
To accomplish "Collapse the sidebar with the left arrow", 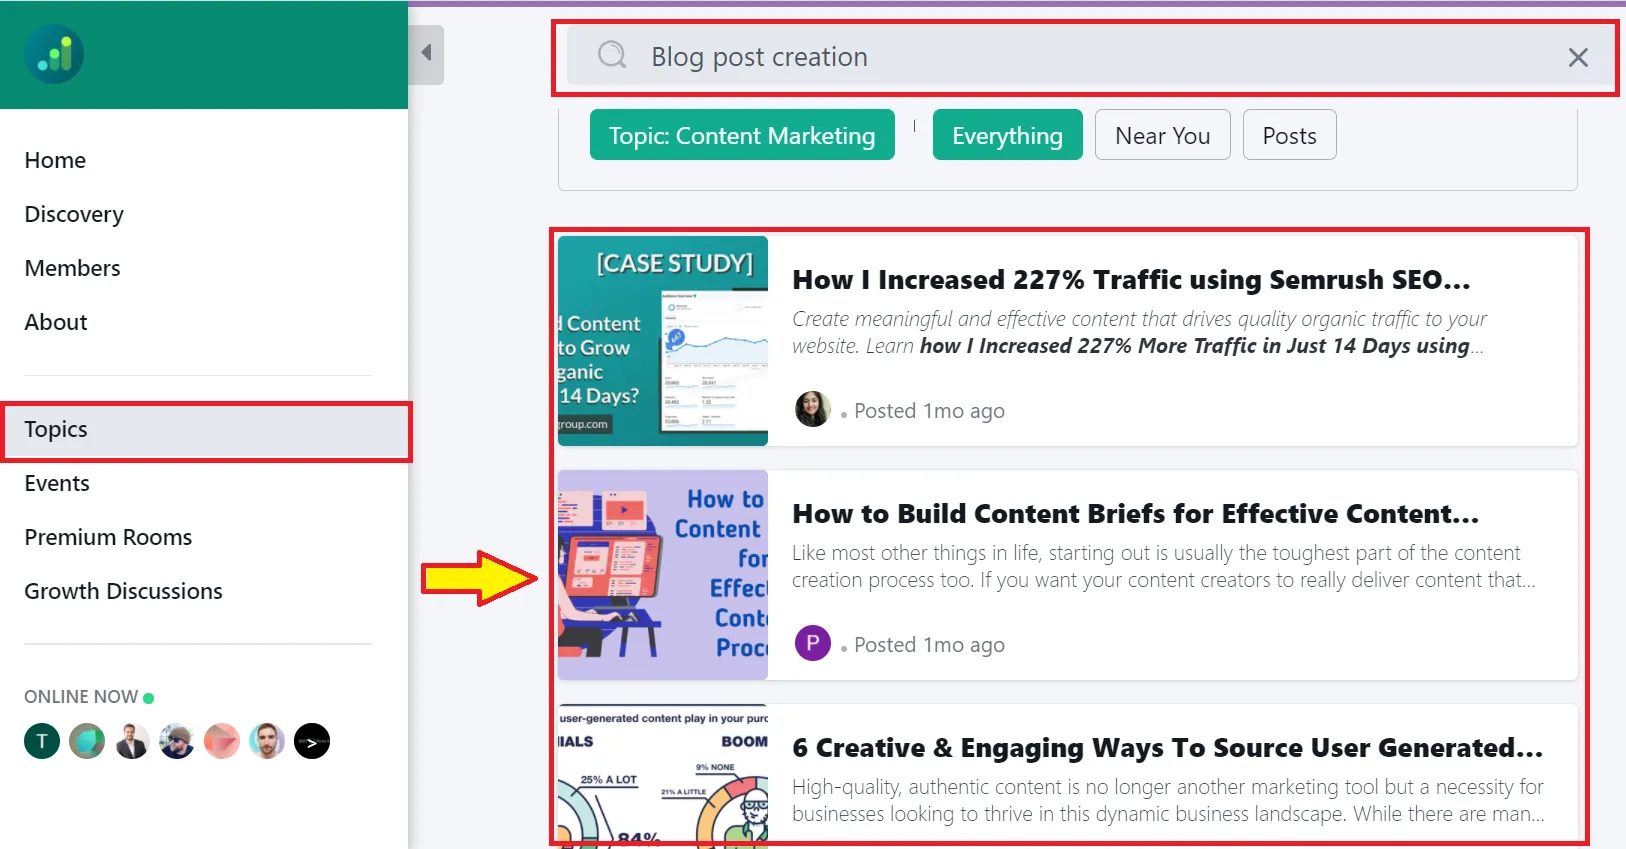I will (x=426, y=53).
